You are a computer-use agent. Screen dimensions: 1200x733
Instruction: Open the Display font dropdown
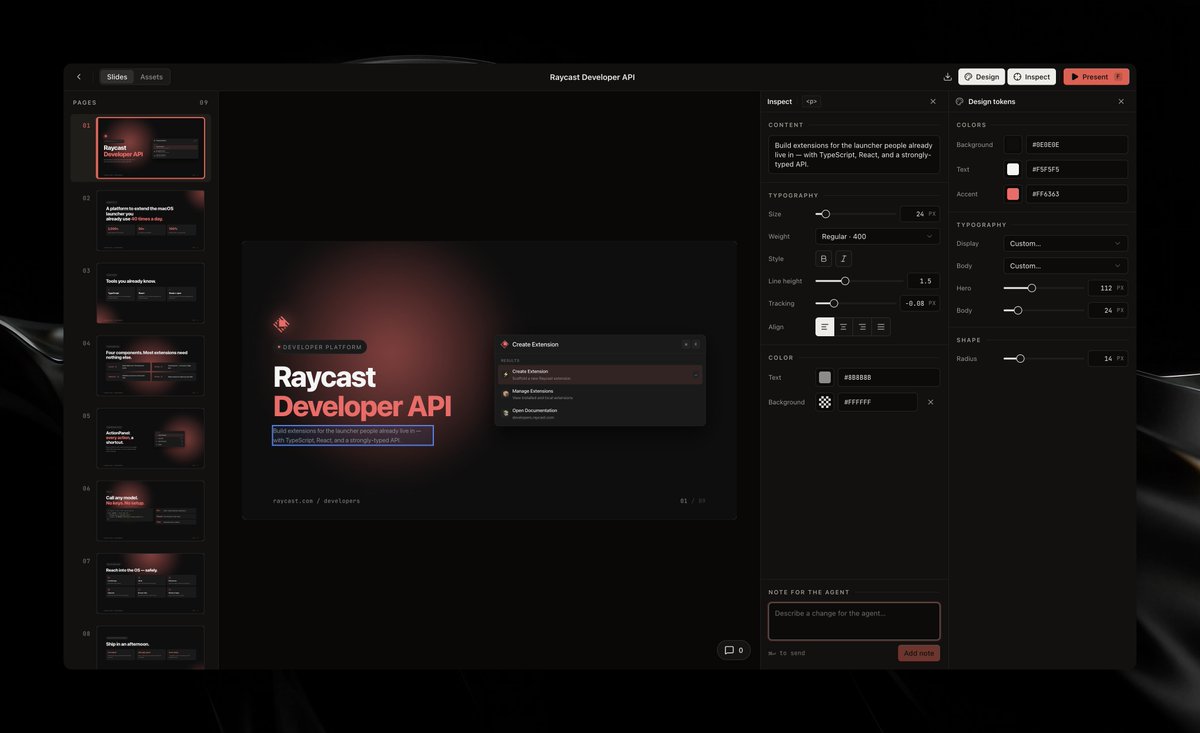point(1065,243)
